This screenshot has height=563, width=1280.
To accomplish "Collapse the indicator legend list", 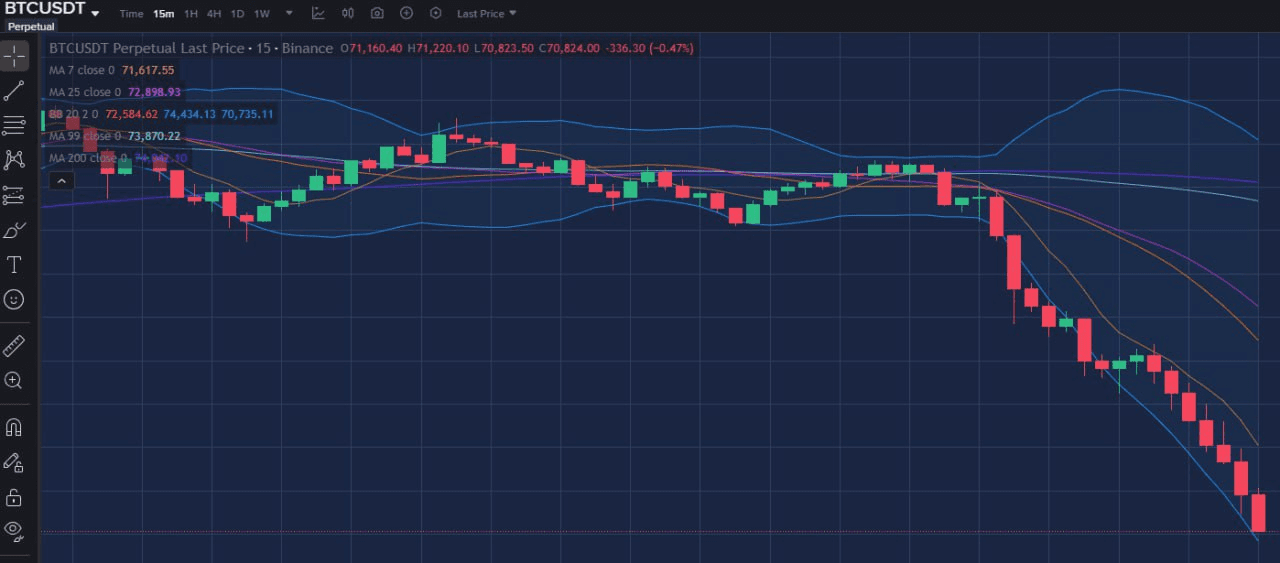I will click(61, 181).
